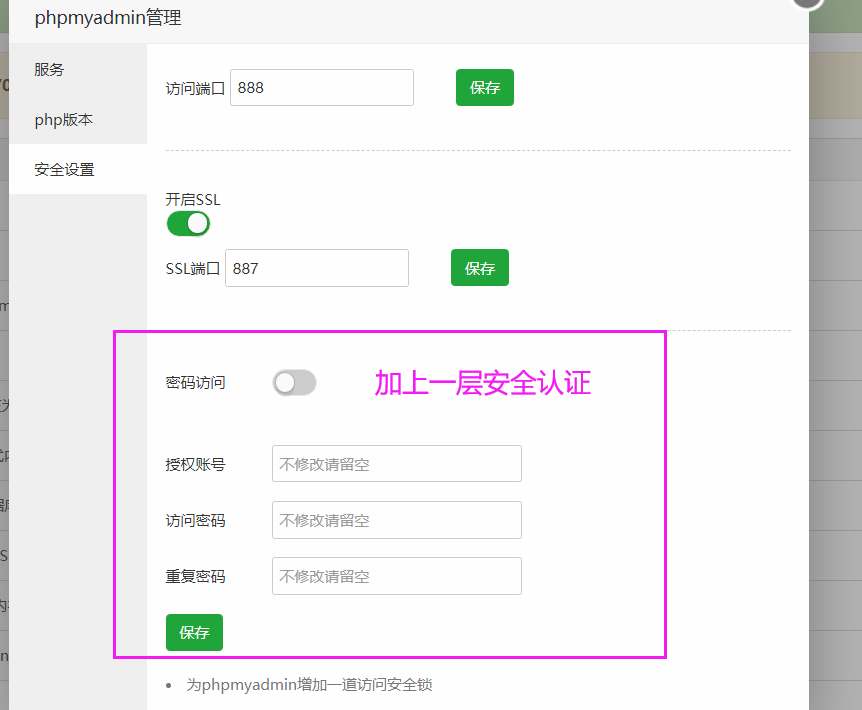This screenshot has height=710, width=862.
Task: Click the phpmyadmin管理 dialog title
Action: 108,18
